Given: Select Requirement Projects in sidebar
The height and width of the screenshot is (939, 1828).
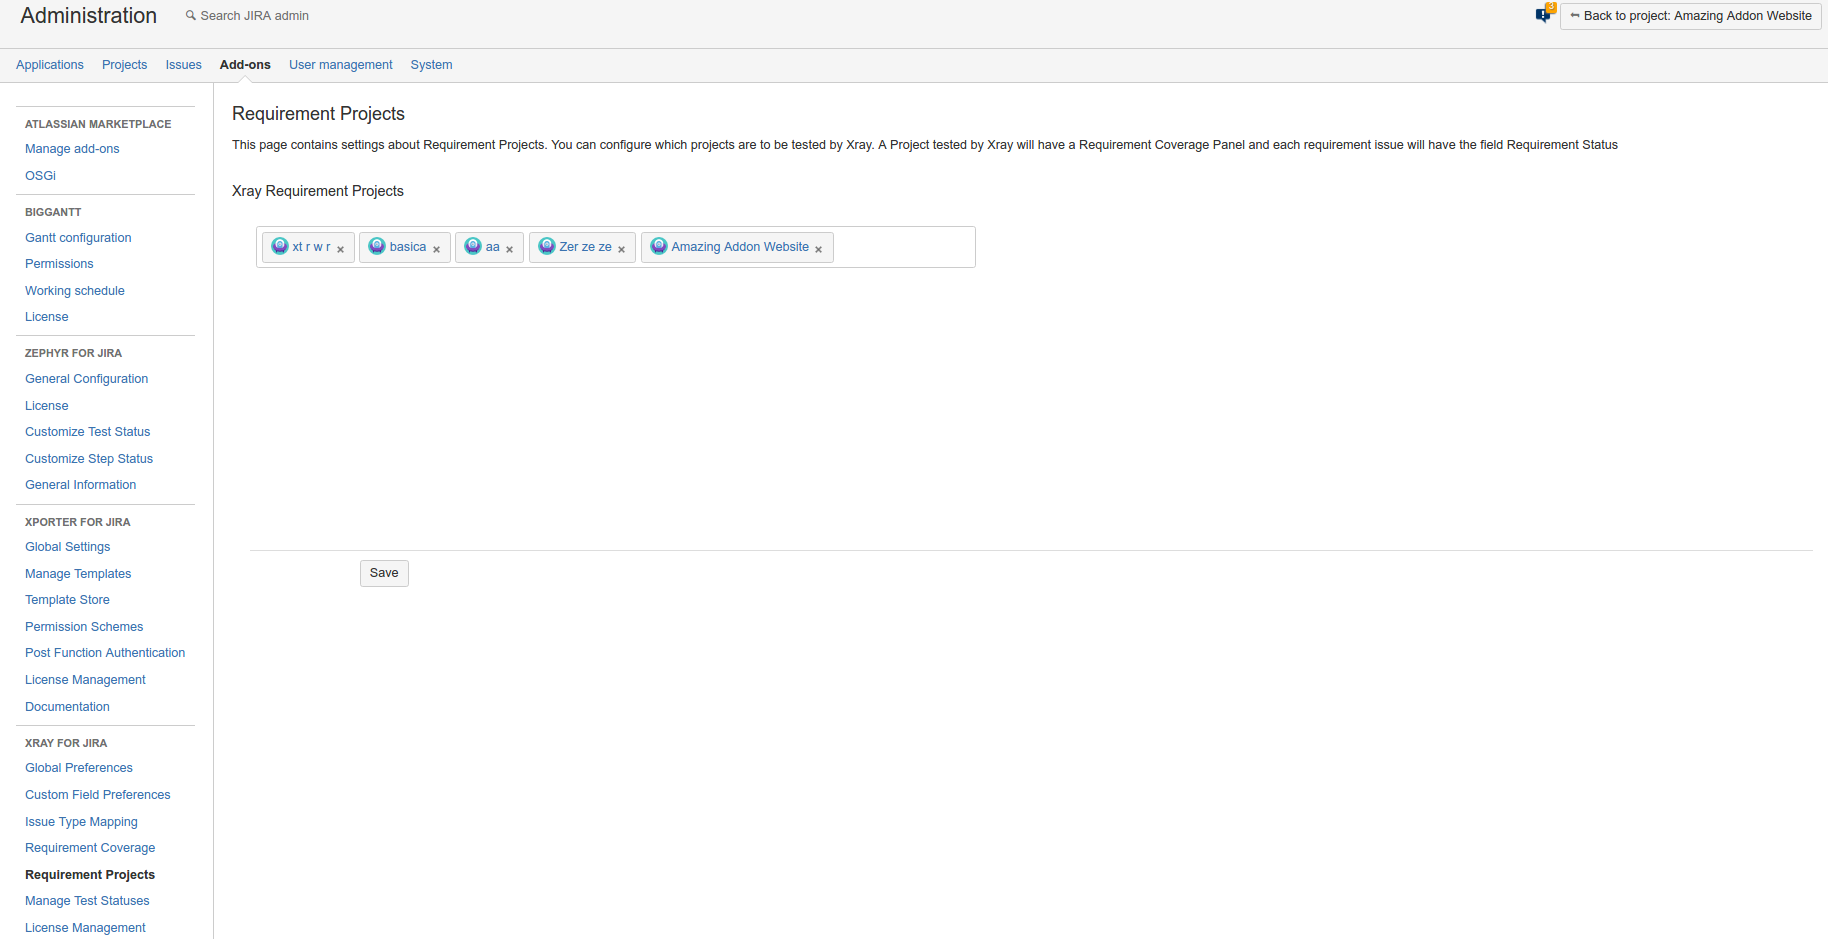Looking at the screenshot, I should (90, 875).
